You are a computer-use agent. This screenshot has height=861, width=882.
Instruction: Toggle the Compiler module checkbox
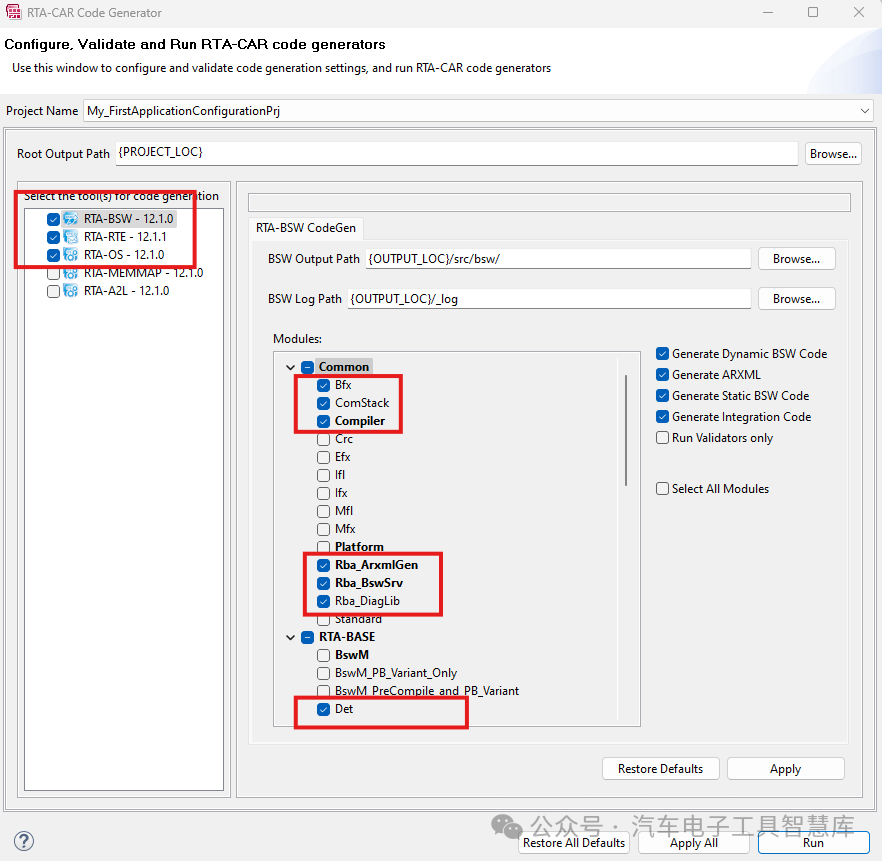(323, 421)
